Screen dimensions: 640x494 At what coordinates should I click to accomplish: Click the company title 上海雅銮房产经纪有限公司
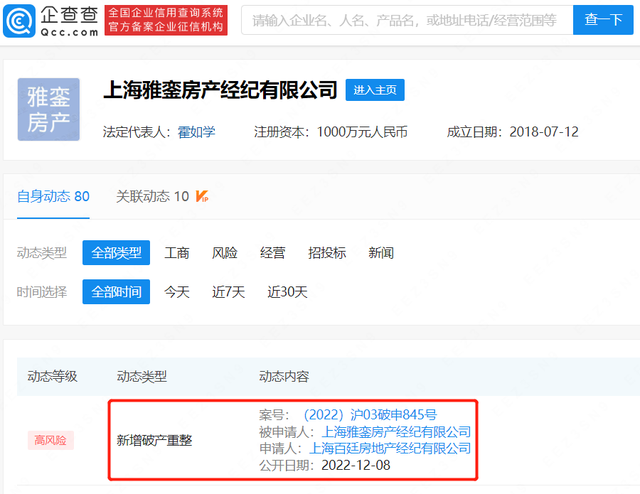(x=220, y=90)
